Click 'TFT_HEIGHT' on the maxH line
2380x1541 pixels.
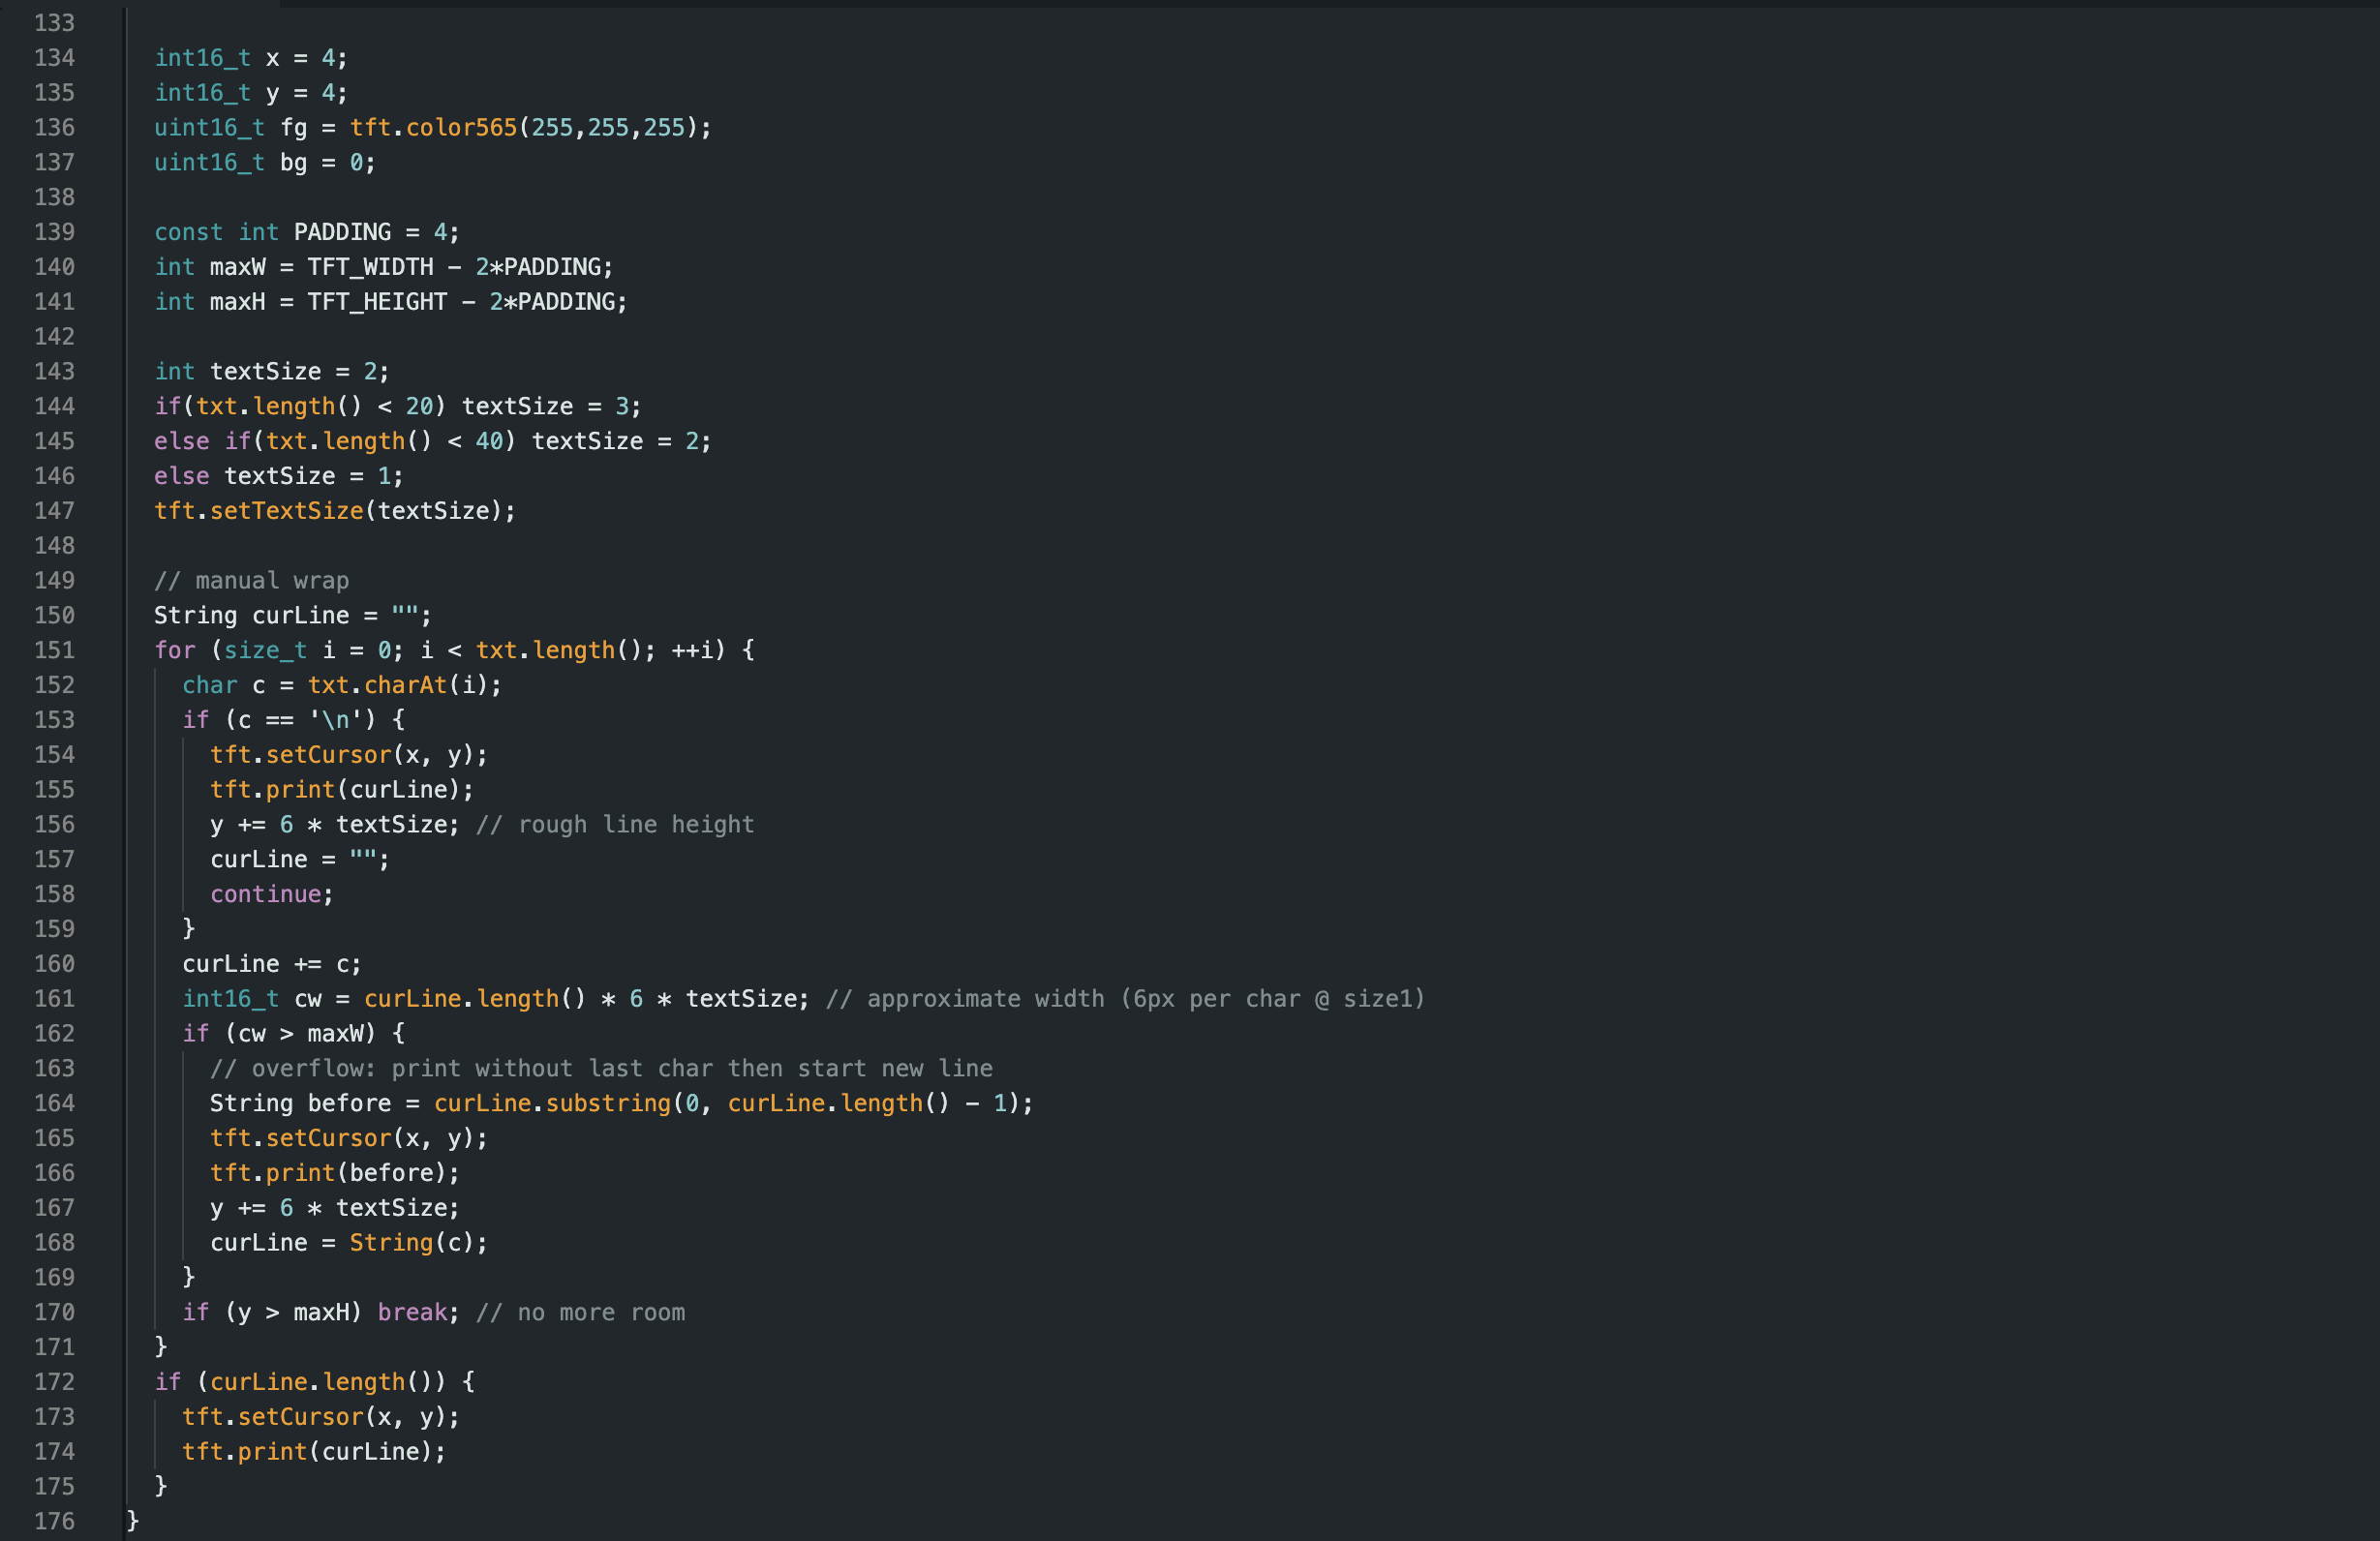377,302
